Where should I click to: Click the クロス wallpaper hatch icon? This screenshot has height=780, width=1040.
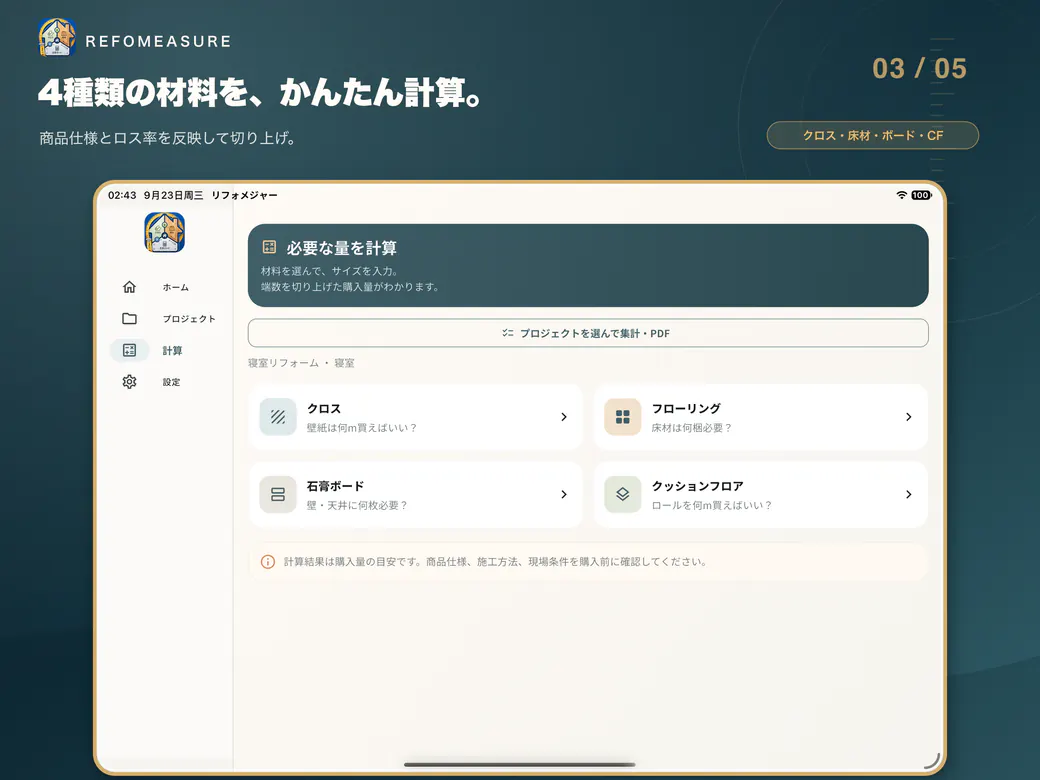point(278,417)
